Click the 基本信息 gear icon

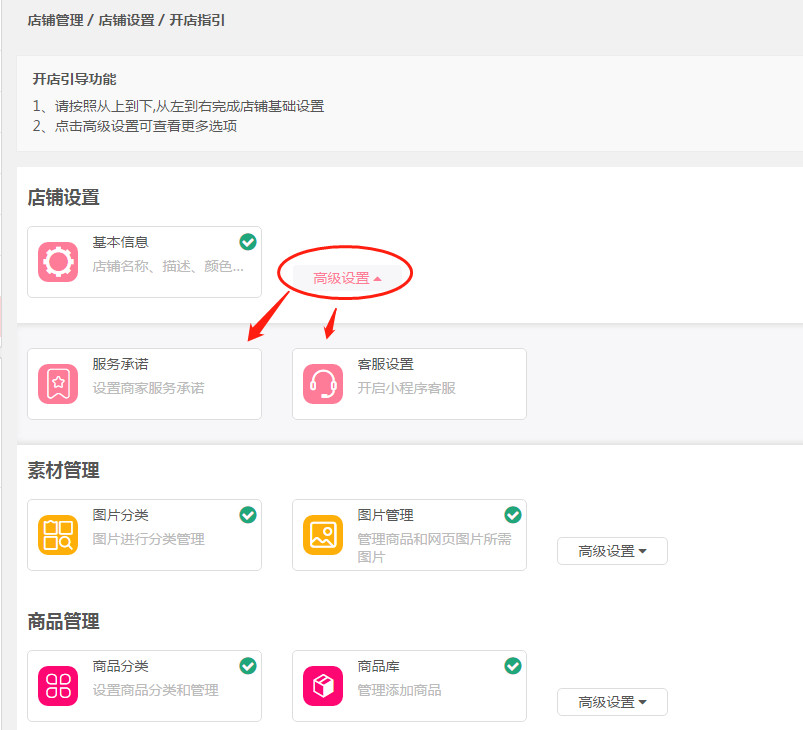(58, 262)
